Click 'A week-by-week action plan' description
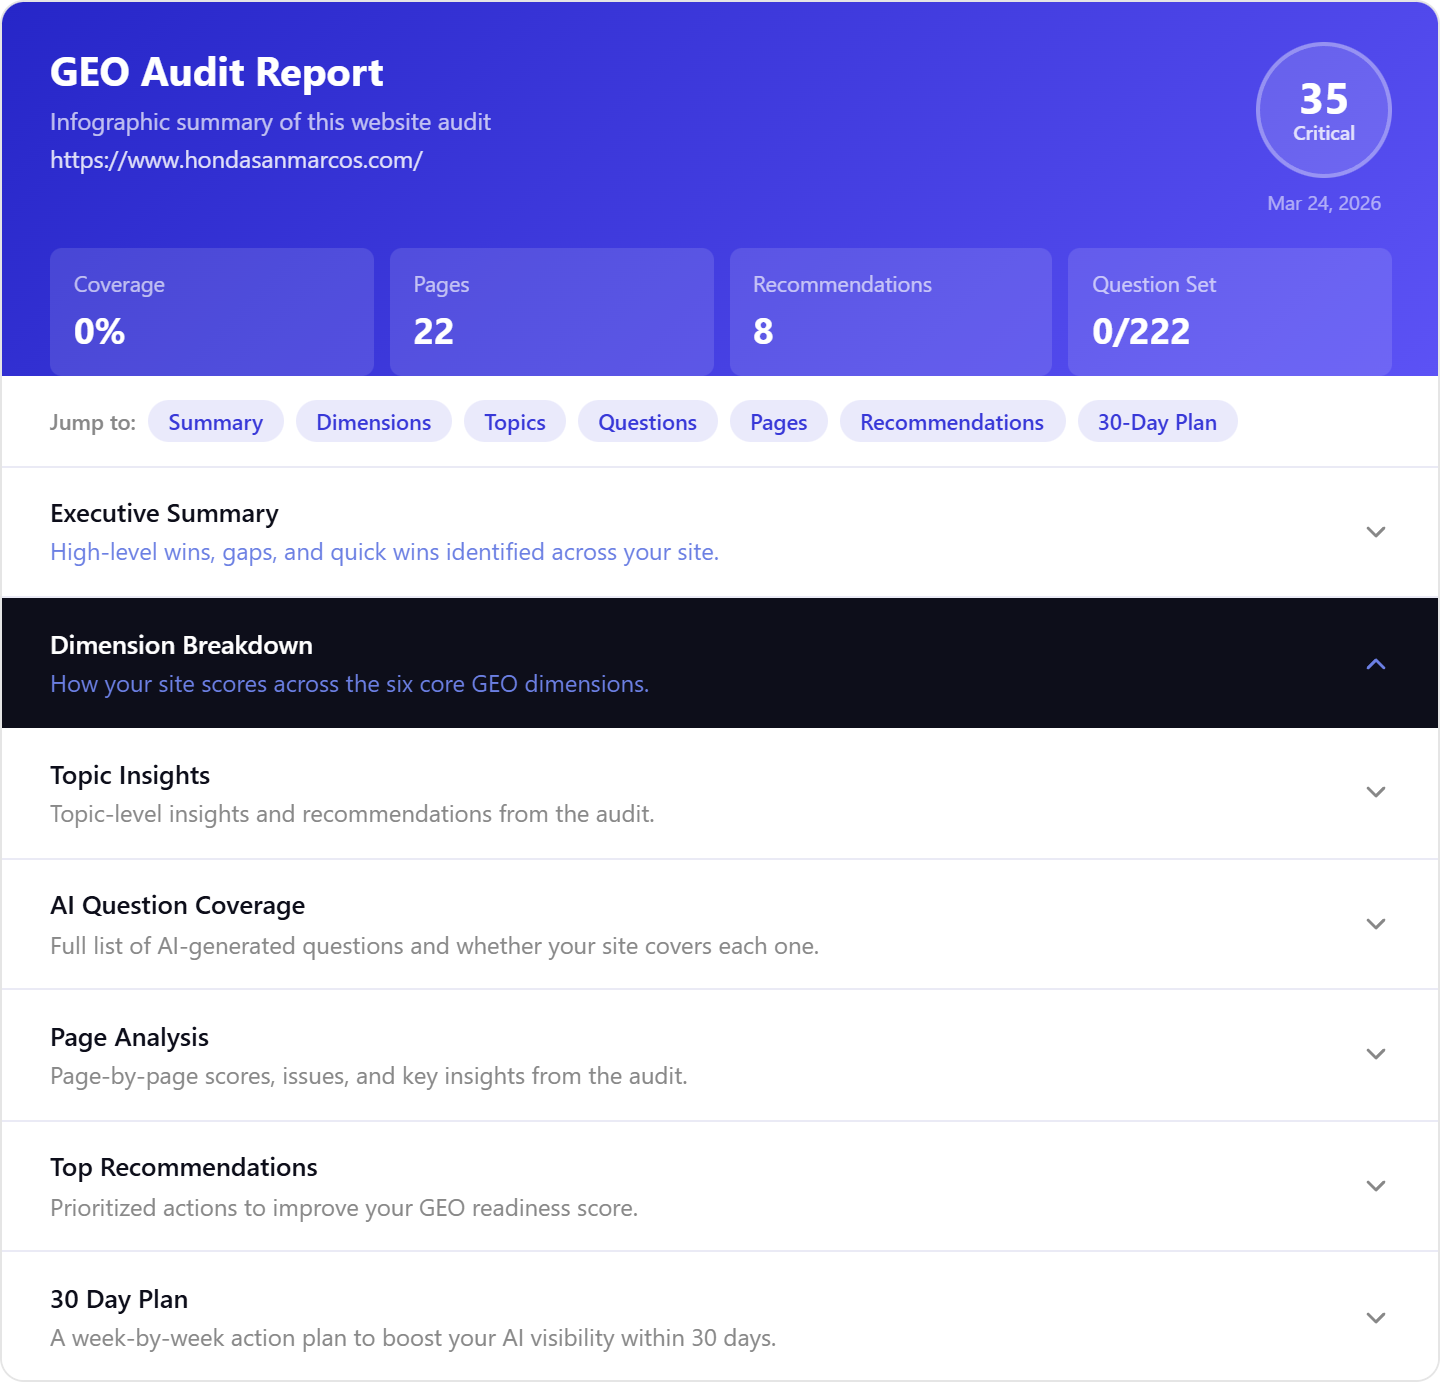Image resolution: width=1440 pixels, height=1382 pixels. point(413,1338)
